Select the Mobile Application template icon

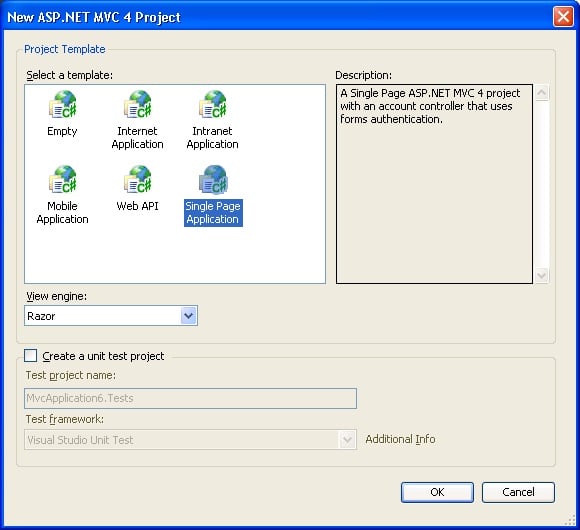tap(63, 179)
